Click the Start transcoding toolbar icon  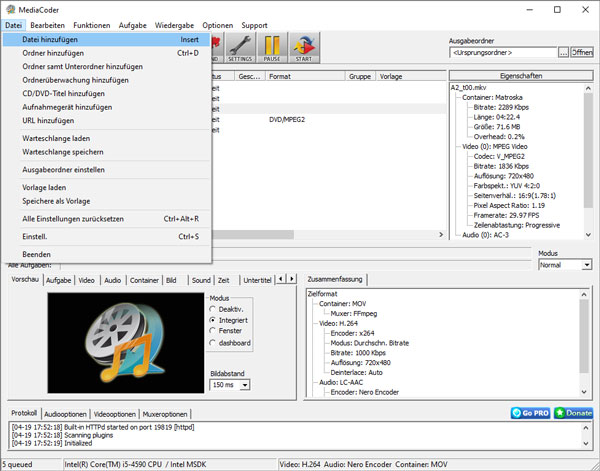304,48
